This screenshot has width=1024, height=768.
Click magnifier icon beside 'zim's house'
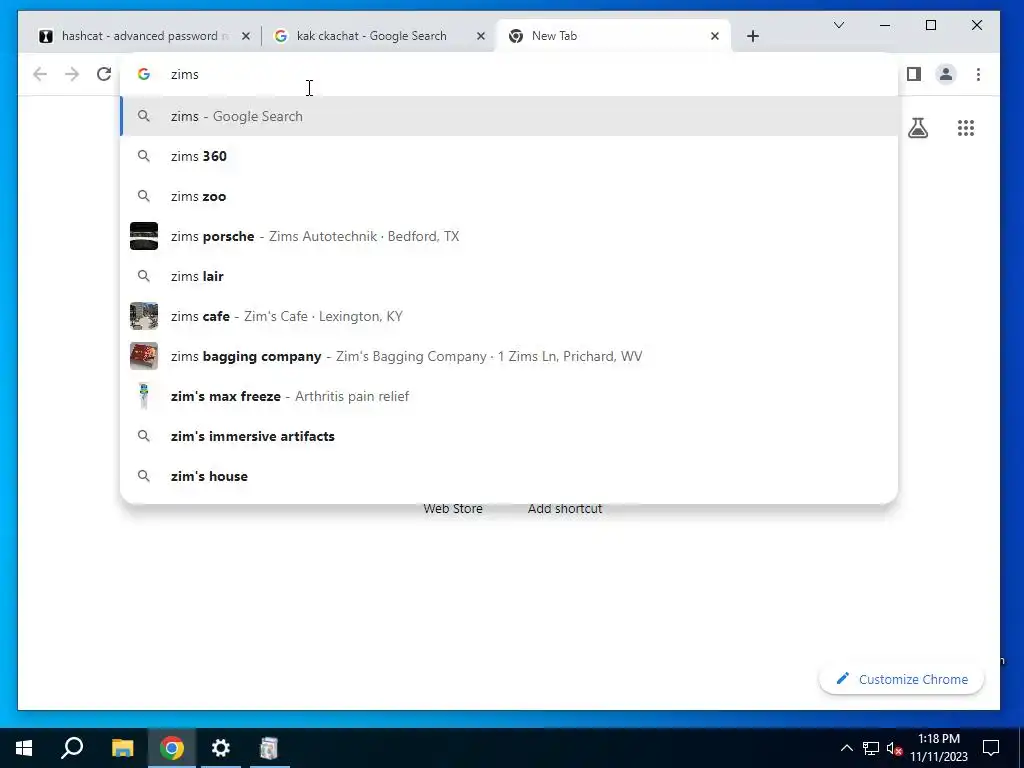[x=144, y=476]
